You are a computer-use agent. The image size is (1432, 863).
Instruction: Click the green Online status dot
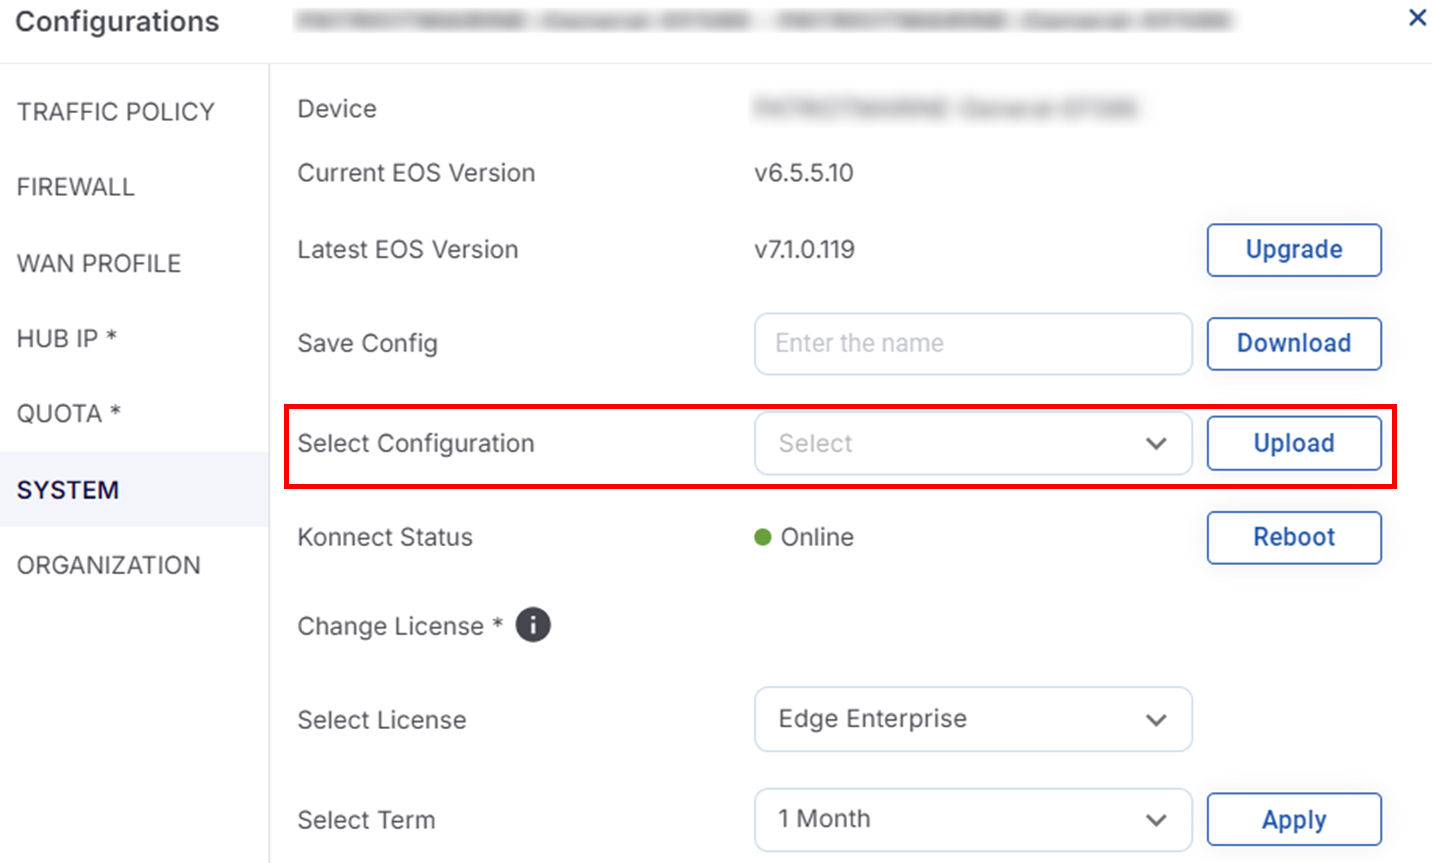click(763, 538)
